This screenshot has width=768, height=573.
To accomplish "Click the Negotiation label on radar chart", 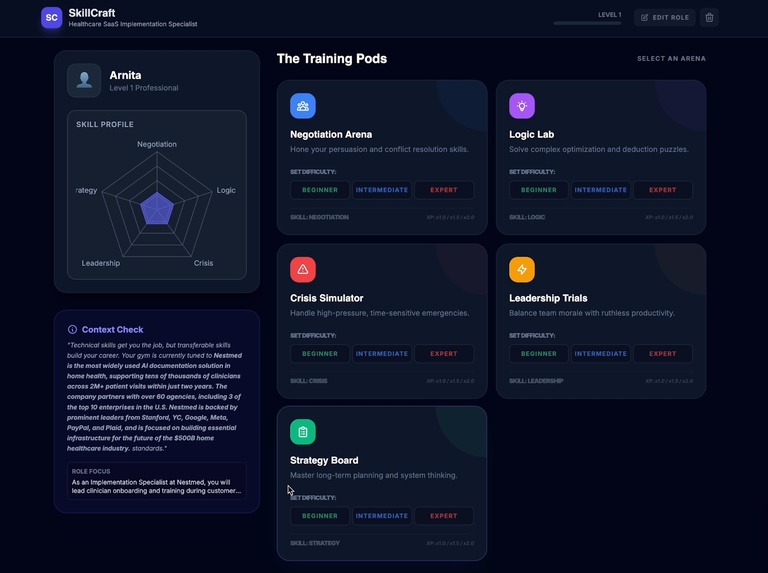I will click(157, 144).
